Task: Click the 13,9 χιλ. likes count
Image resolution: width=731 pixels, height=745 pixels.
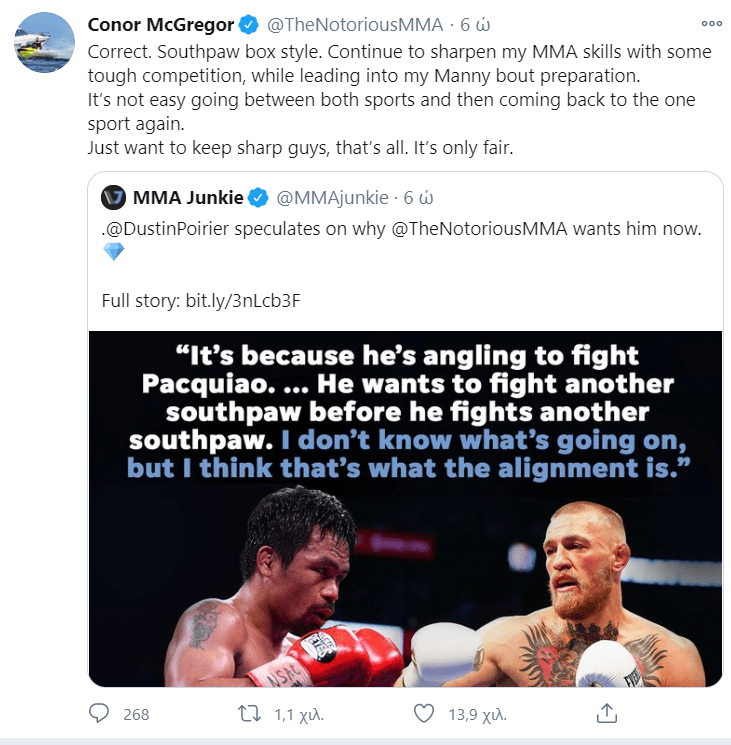Action: coord(478,715)
